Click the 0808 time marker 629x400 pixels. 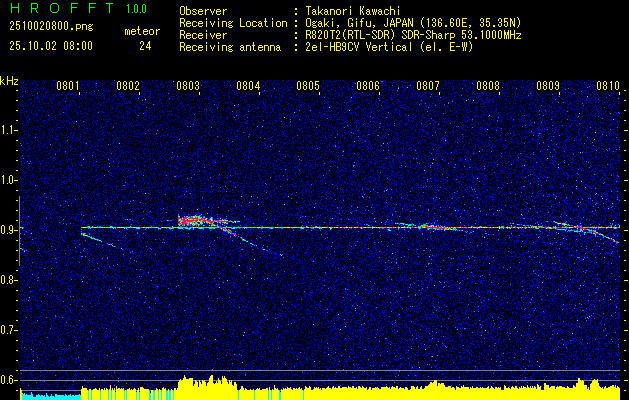(x=488, y=86)
